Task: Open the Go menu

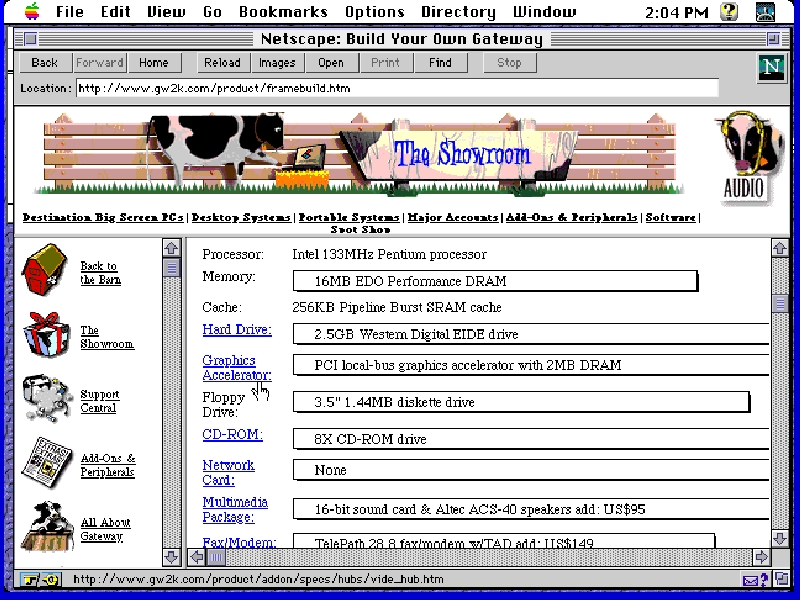Action: click(x=212, y=11)
